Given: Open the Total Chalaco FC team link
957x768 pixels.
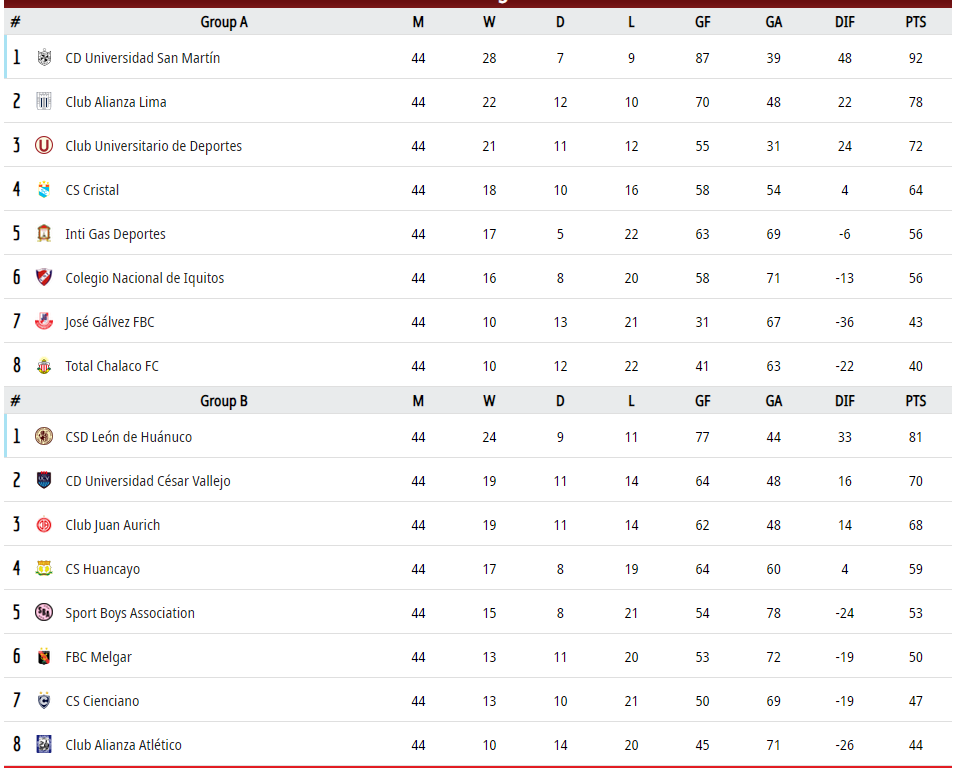Looking at the screenshot, I should click(x=112, y=366).
